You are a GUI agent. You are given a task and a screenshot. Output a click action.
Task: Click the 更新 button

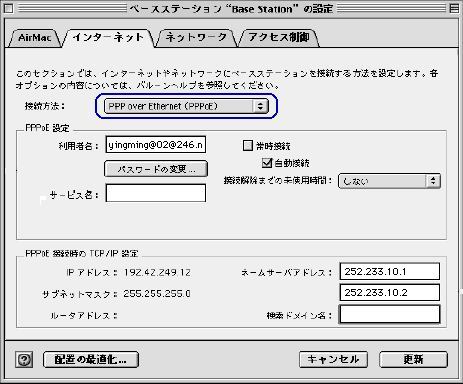tap(413, 359)
